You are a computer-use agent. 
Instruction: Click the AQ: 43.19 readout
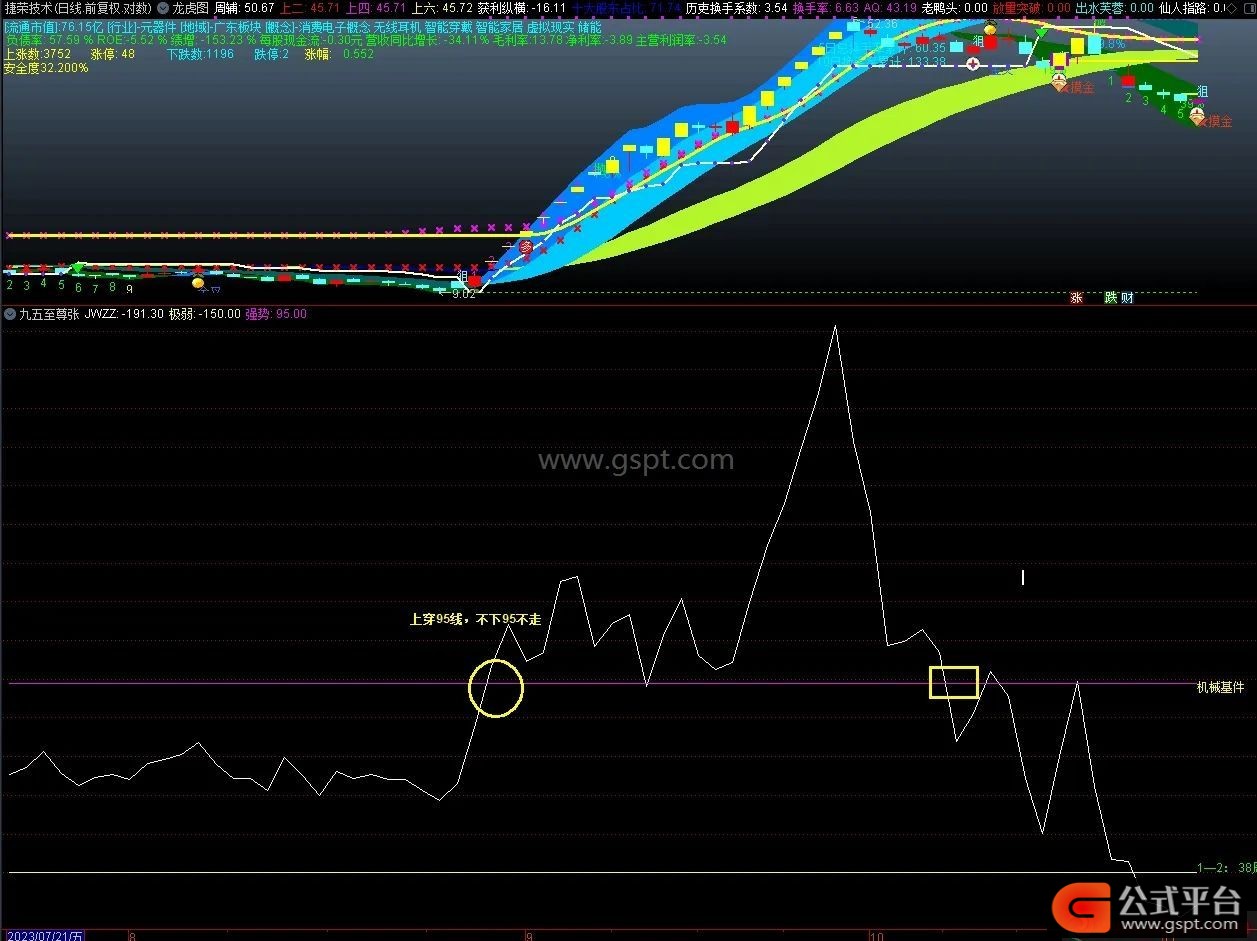(x=890, y=7)
